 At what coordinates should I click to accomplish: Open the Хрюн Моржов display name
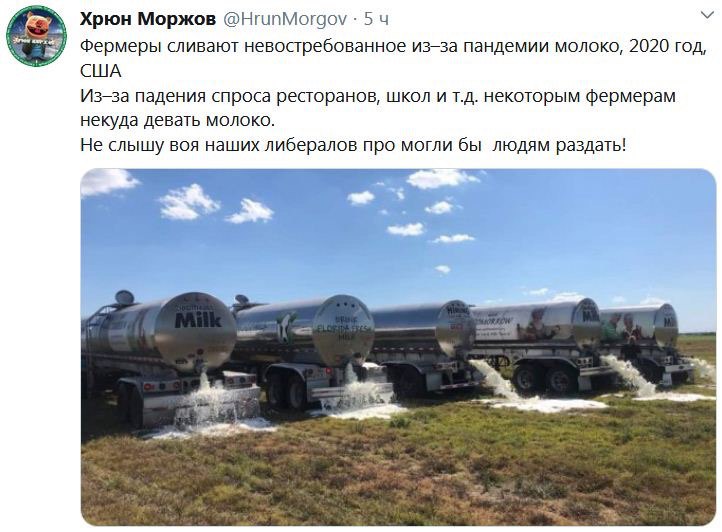[x=148, y=19]
